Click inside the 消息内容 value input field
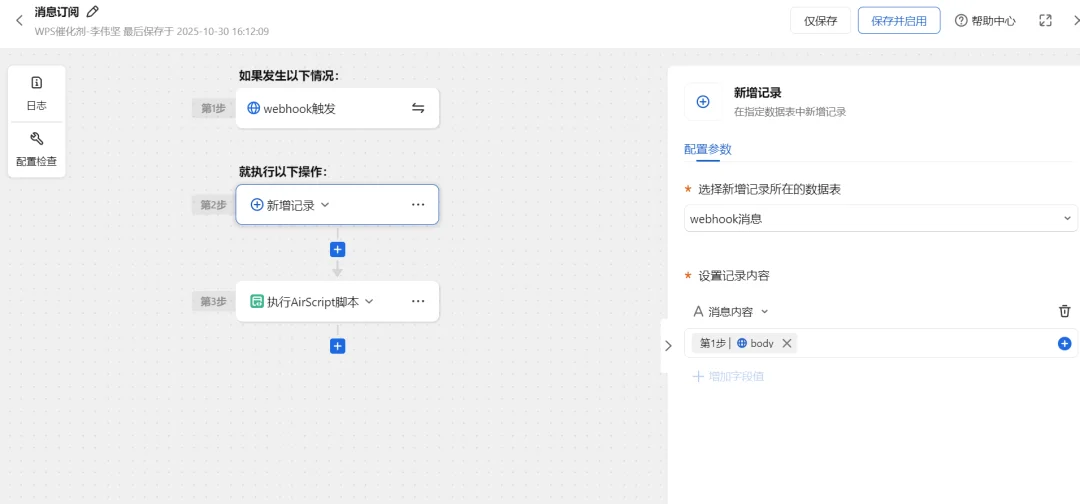 point(881,343)
